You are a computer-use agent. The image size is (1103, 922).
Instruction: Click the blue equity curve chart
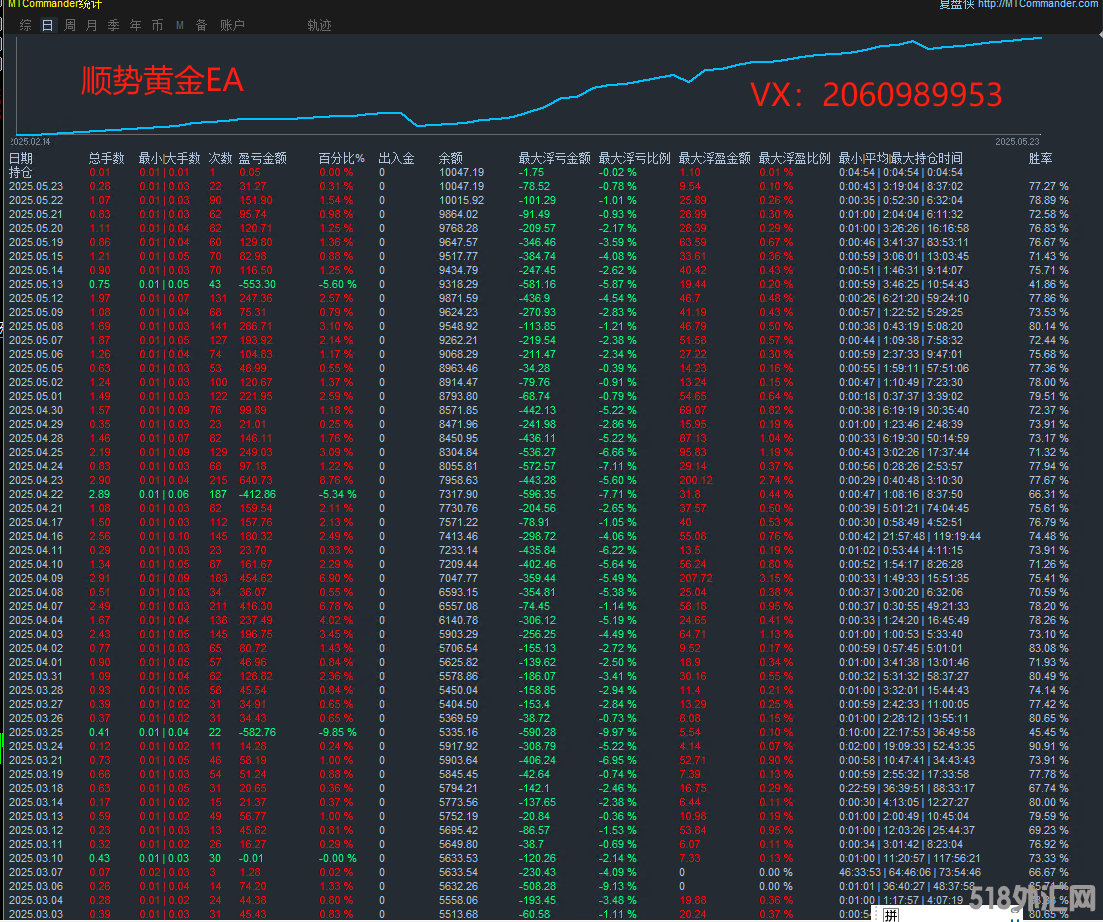point(528,84)
